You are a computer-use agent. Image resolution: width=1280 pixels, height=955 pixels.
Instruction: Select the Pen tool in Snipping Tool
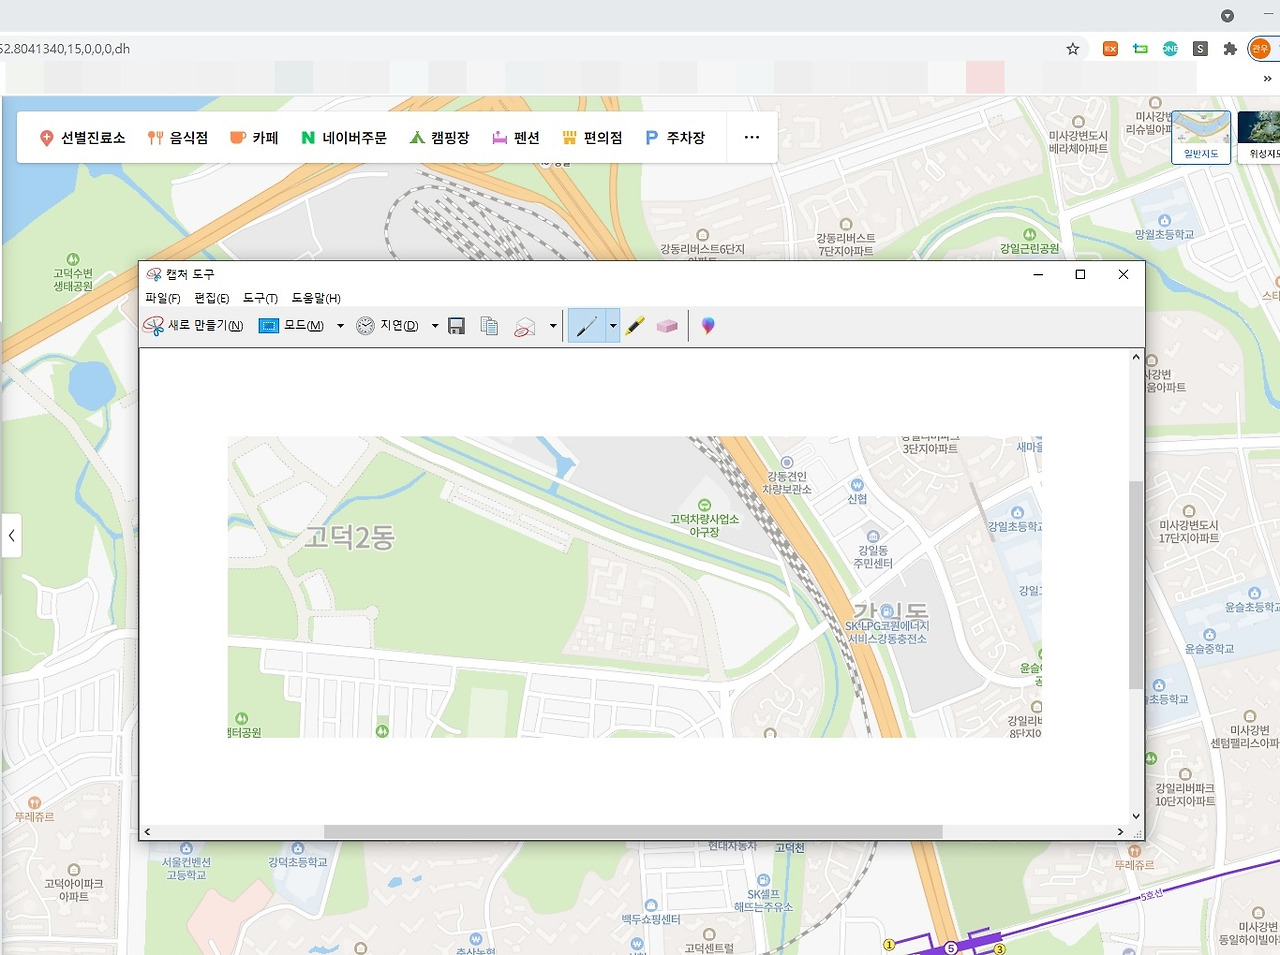[587, 326]
